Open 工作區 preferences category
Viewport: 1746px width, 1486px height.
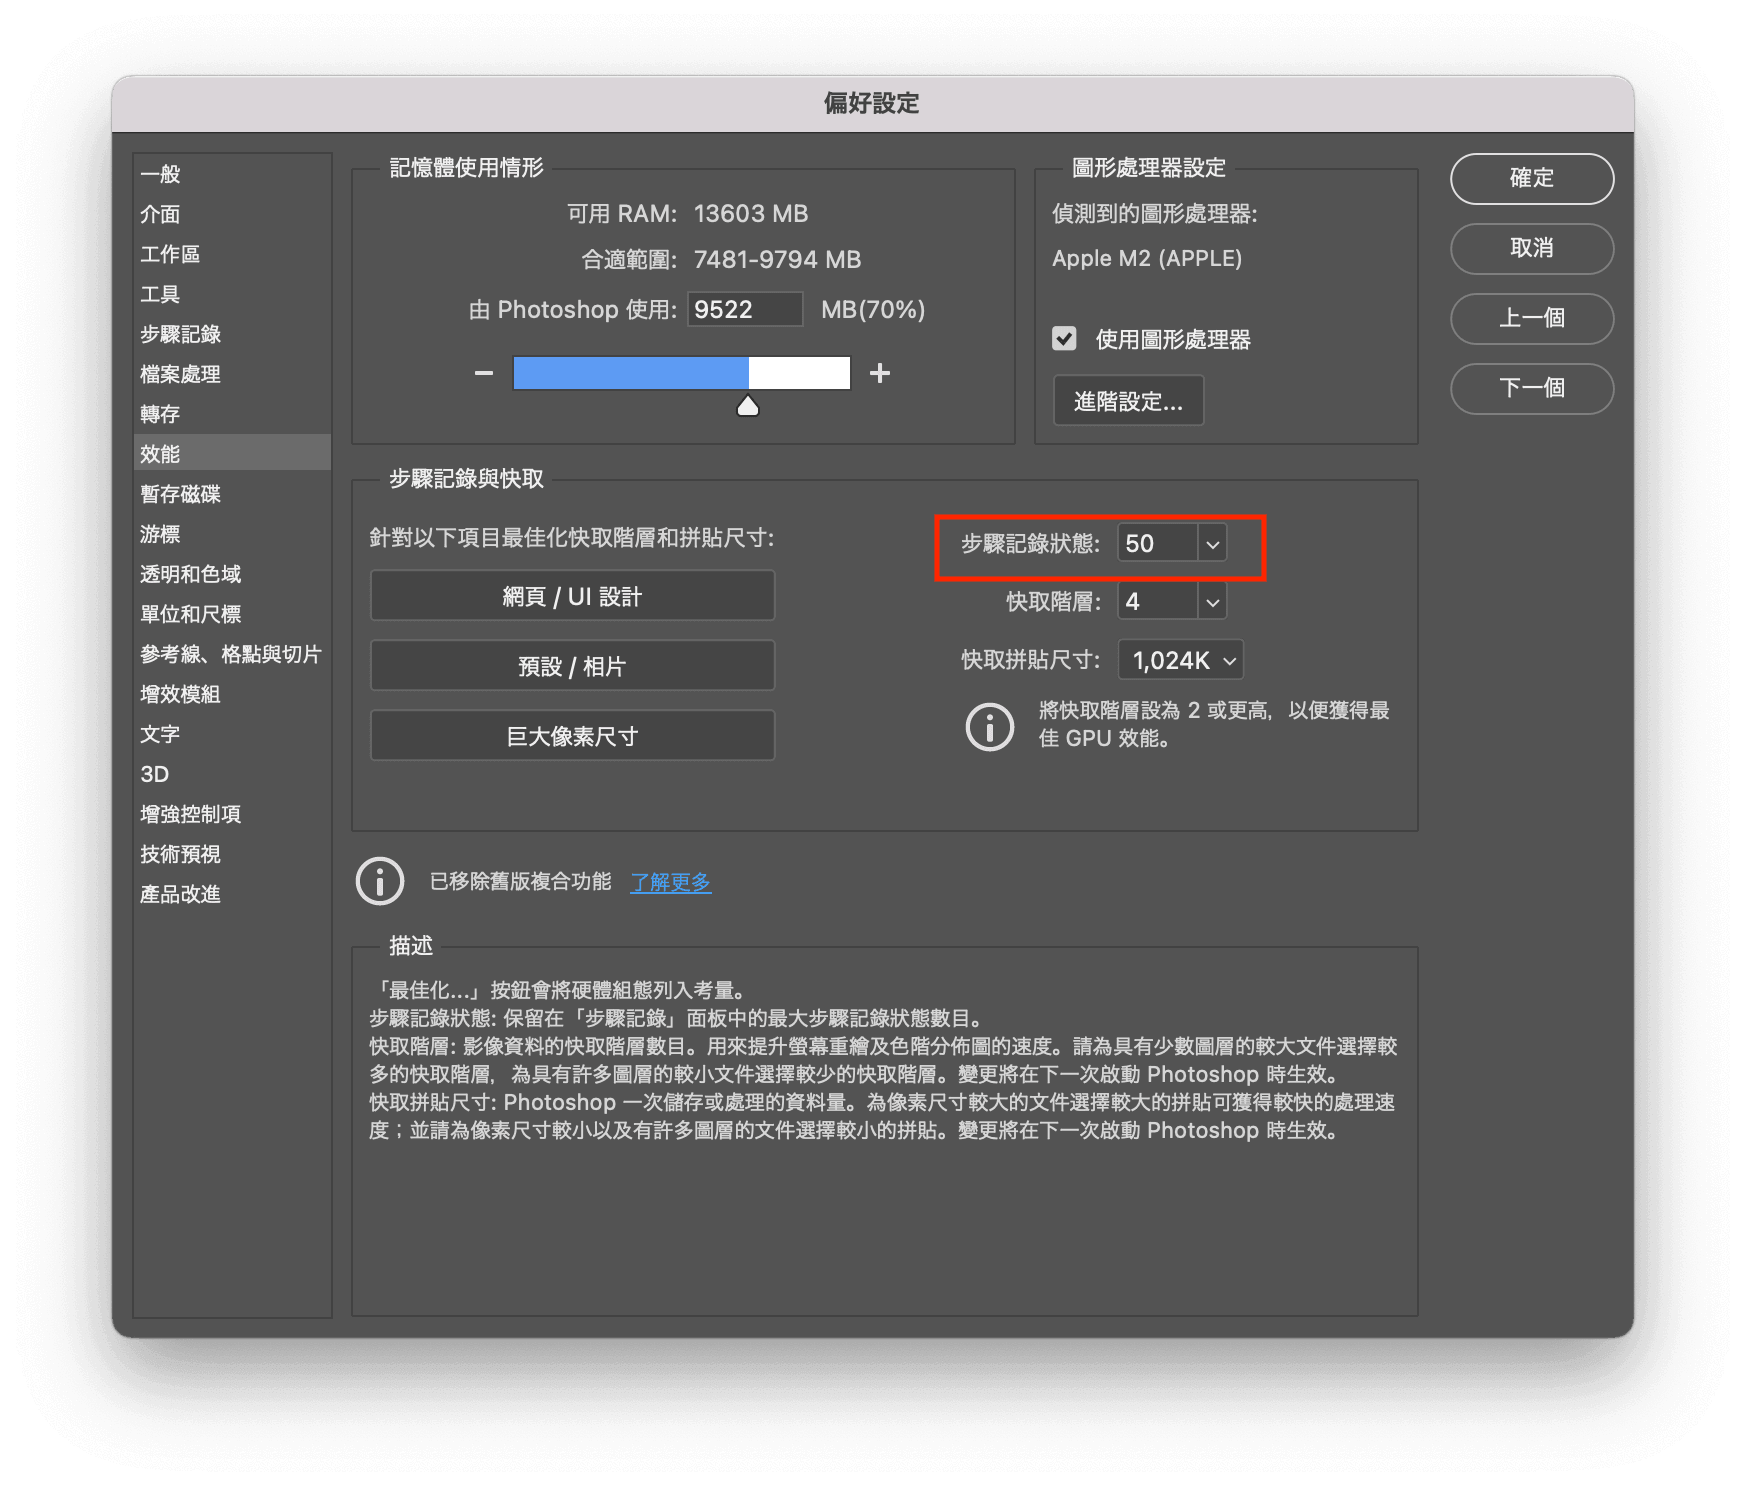pyautogui.click(x=232, y=254)
